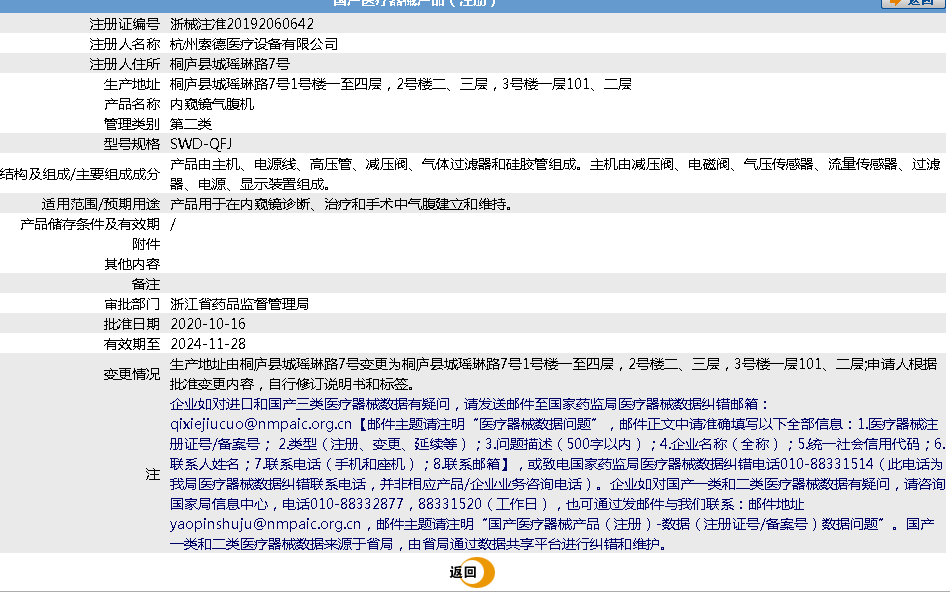Screen dimensions: 950x592
Task: Click the slash value for storage conditions
Action: [173, 224]
